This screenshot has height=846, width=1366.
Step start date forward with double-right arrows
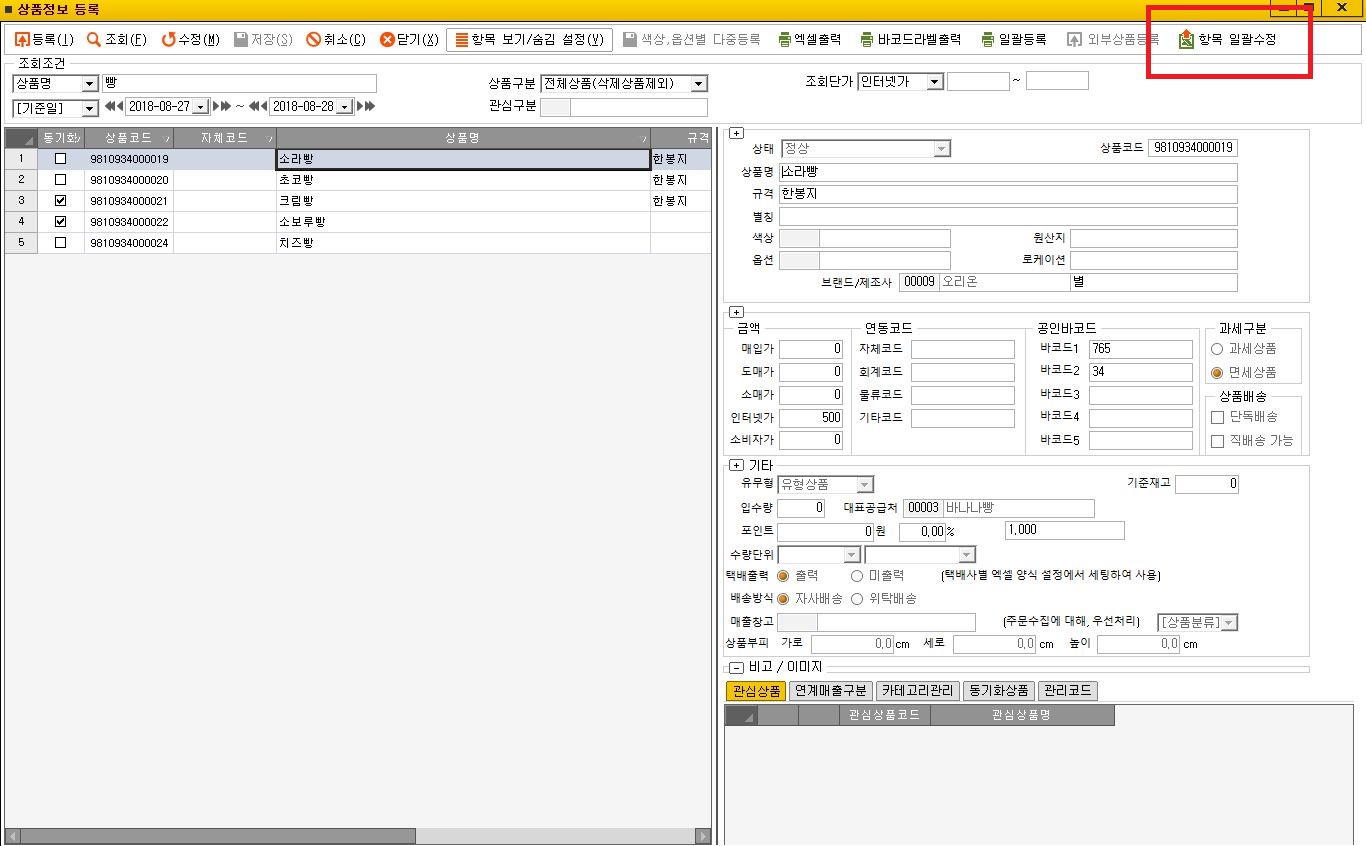222,106
